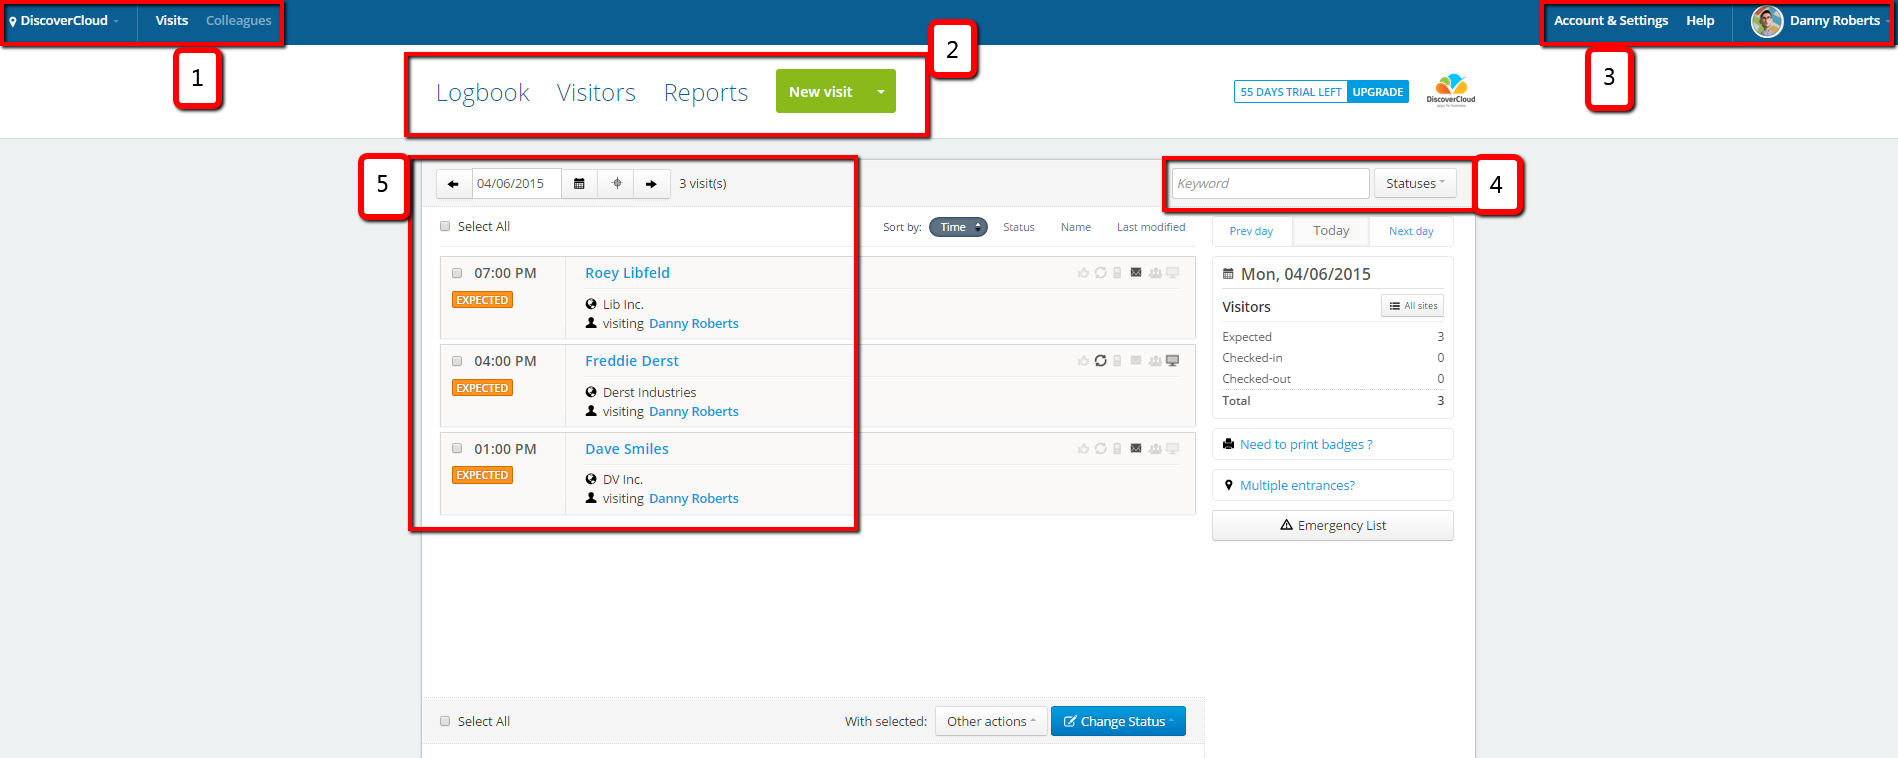The height and width of the screenshot is (758, 1898).
Task: Check the top Select All checkbox
Action: 445,227
